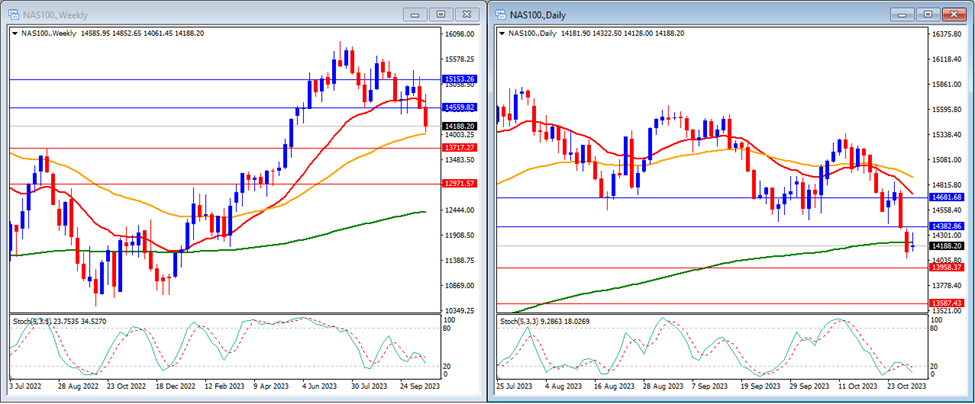Click the green moving average line in Daily chart

(x=715, y=266)
